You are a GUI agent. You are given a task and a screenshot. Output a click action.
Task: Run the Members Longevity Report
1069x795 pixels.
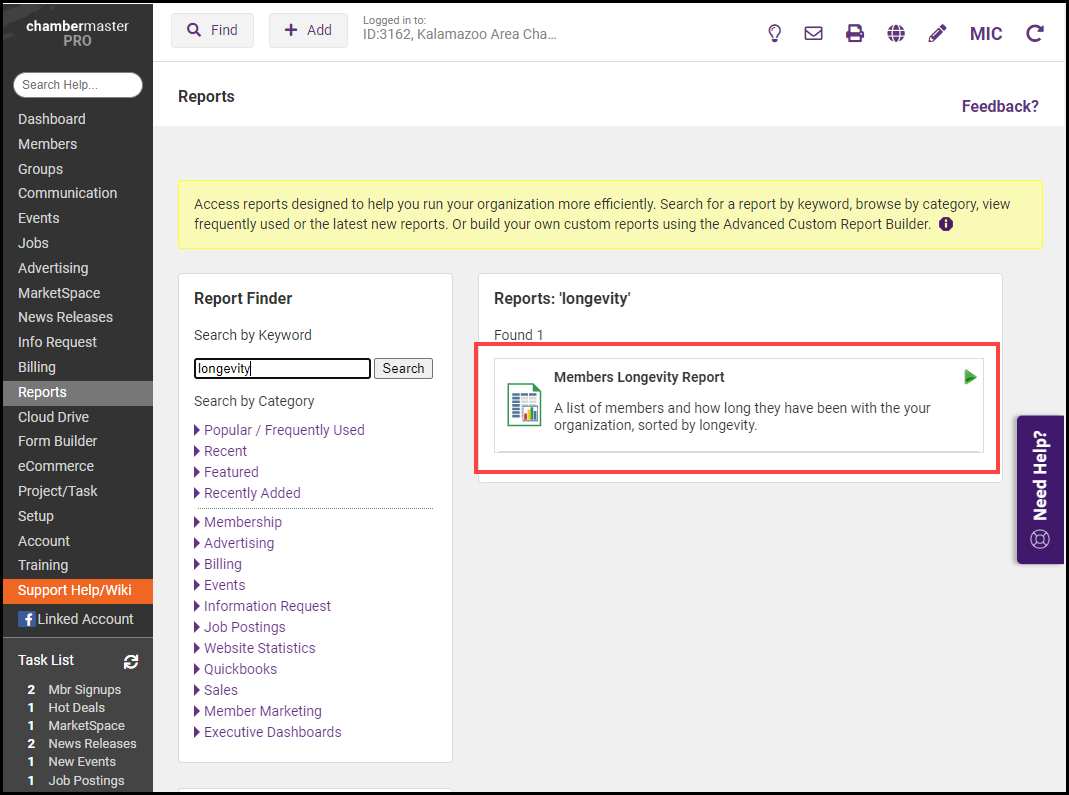pyautogui.click(x=969, y=377)
